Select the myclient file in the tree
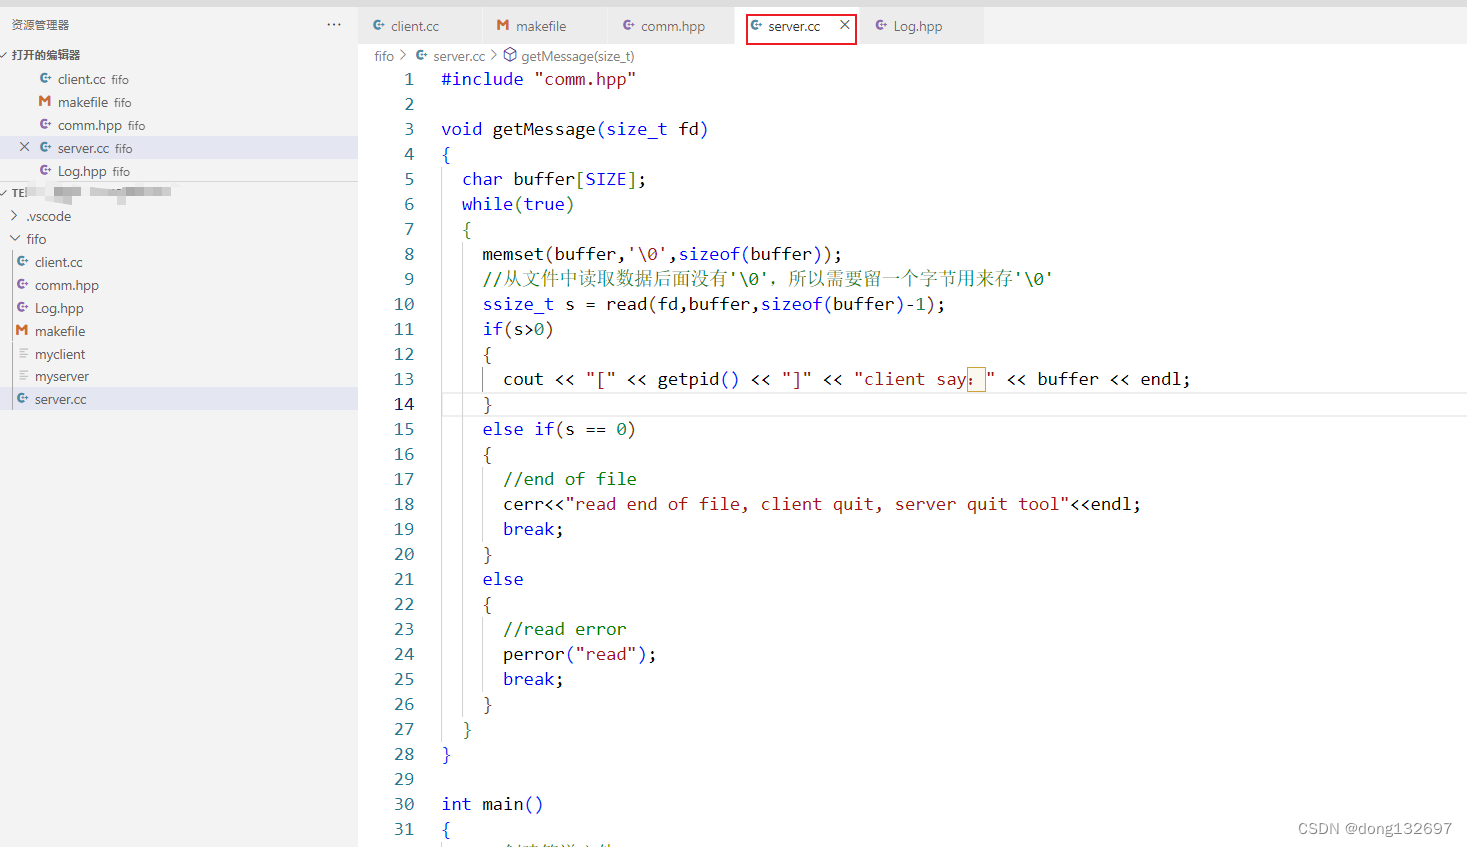The width and height of the screenshot is (1467, 847). [x=179, y=354]
